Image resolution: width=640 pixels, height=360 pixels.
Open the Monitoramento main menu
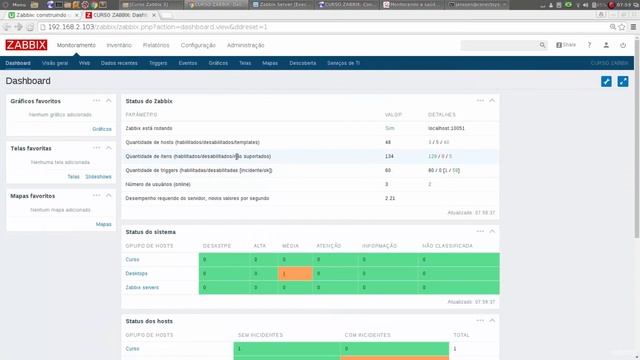pos(76,45)
